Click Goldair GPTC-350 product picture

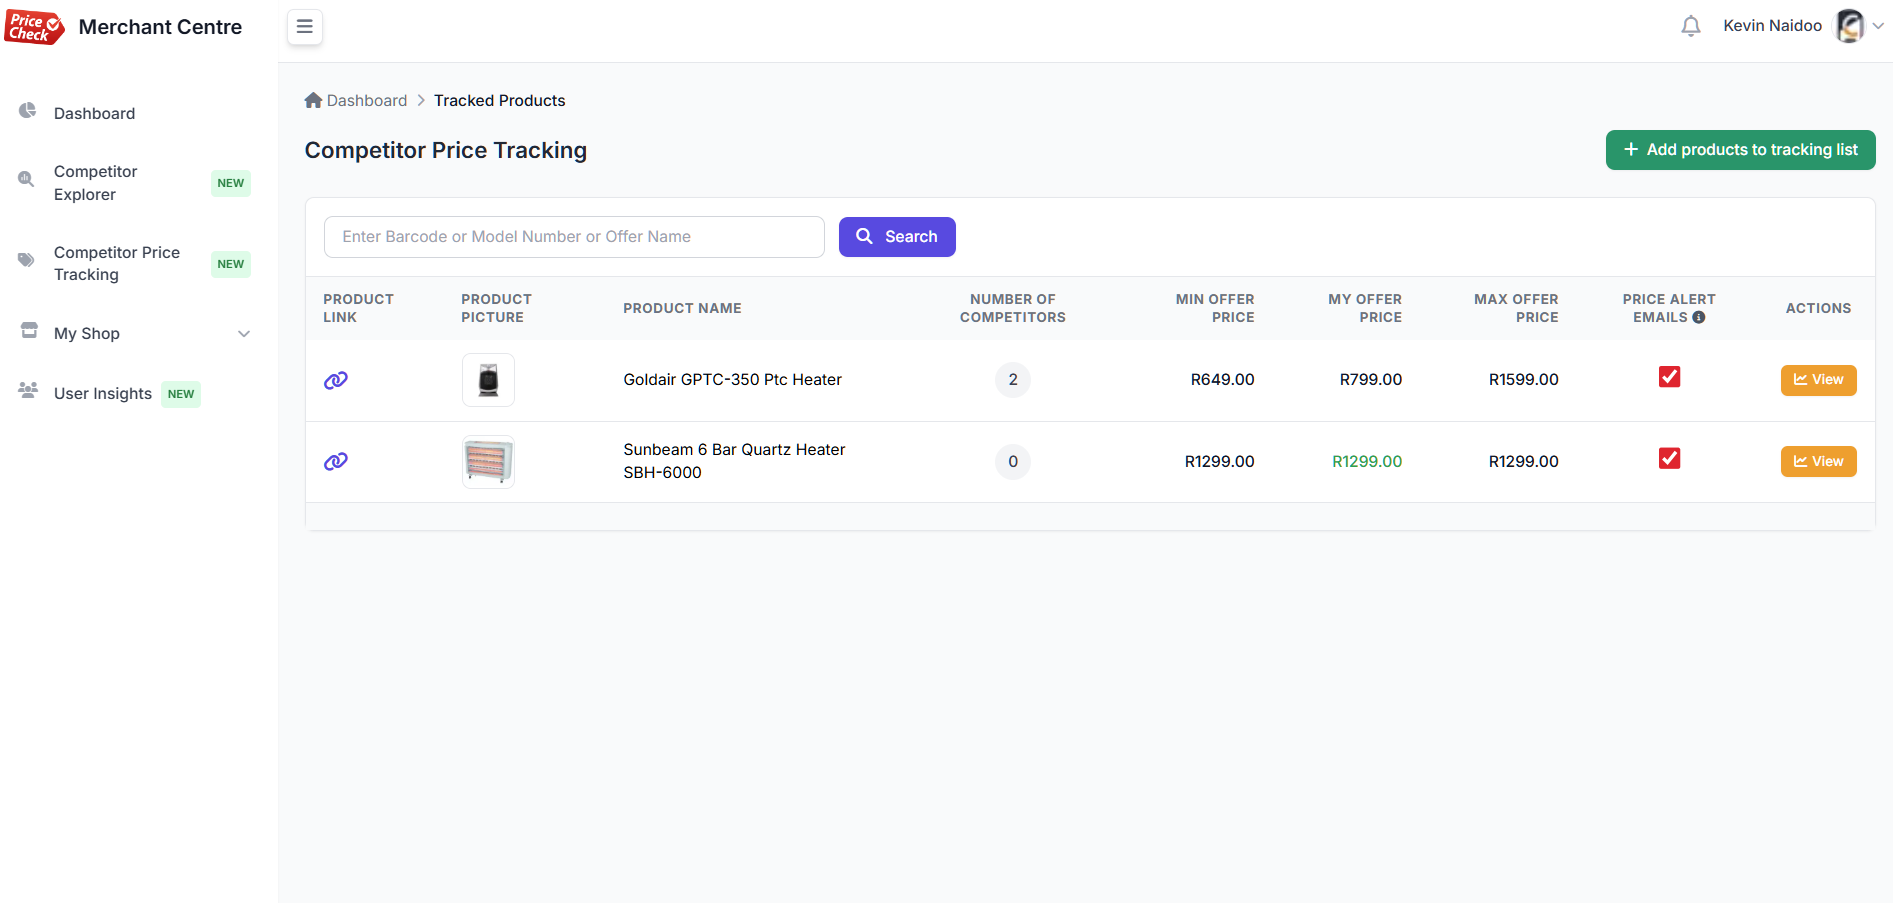[x=488, y=380]
